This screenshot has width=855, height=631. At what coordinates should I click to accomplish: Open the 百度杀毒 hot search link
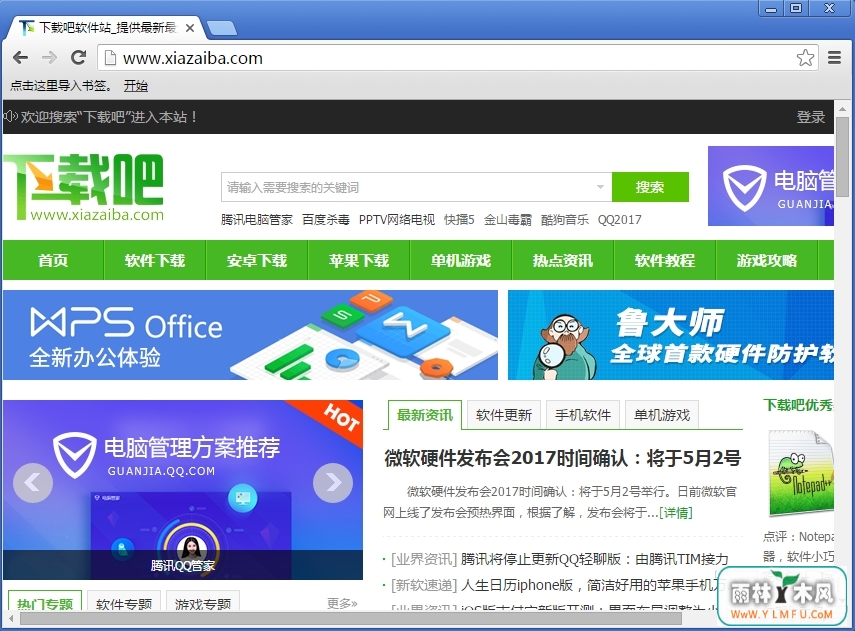coord(326,220)
